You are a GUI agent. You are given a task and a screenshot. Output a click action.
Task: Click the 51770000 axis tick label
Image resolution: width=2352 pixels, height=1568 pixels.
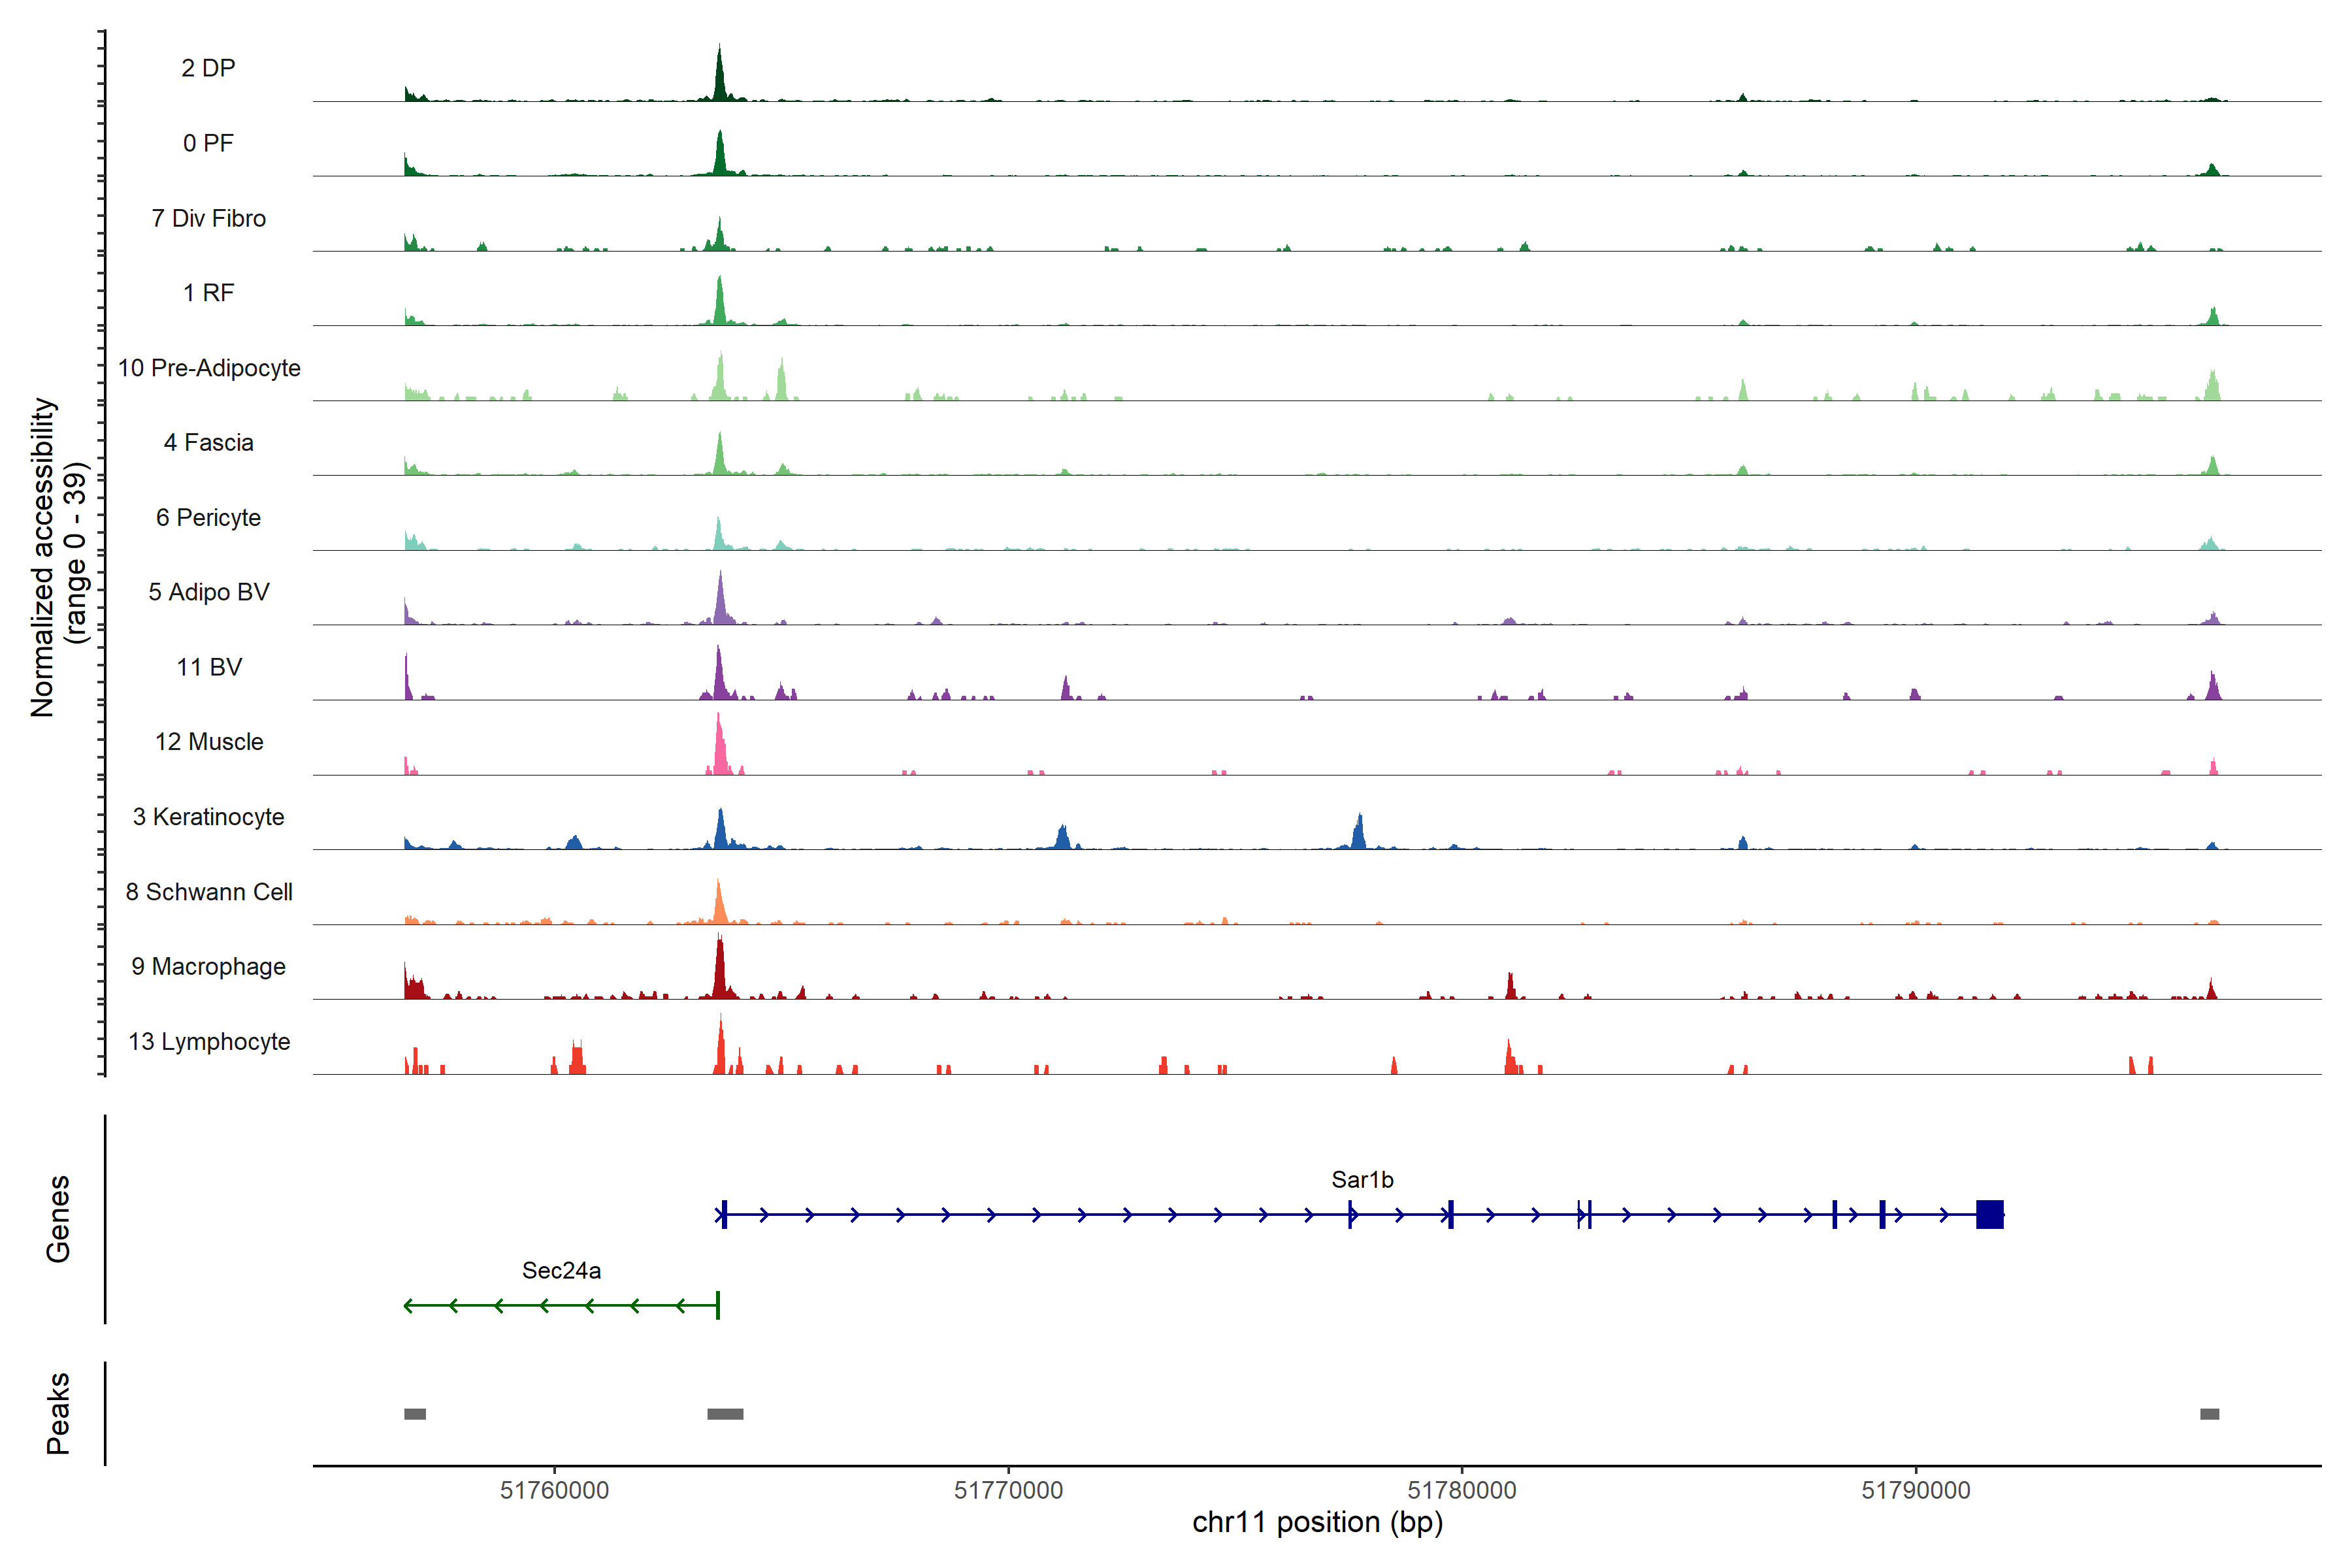[x=1008, y=1490]
